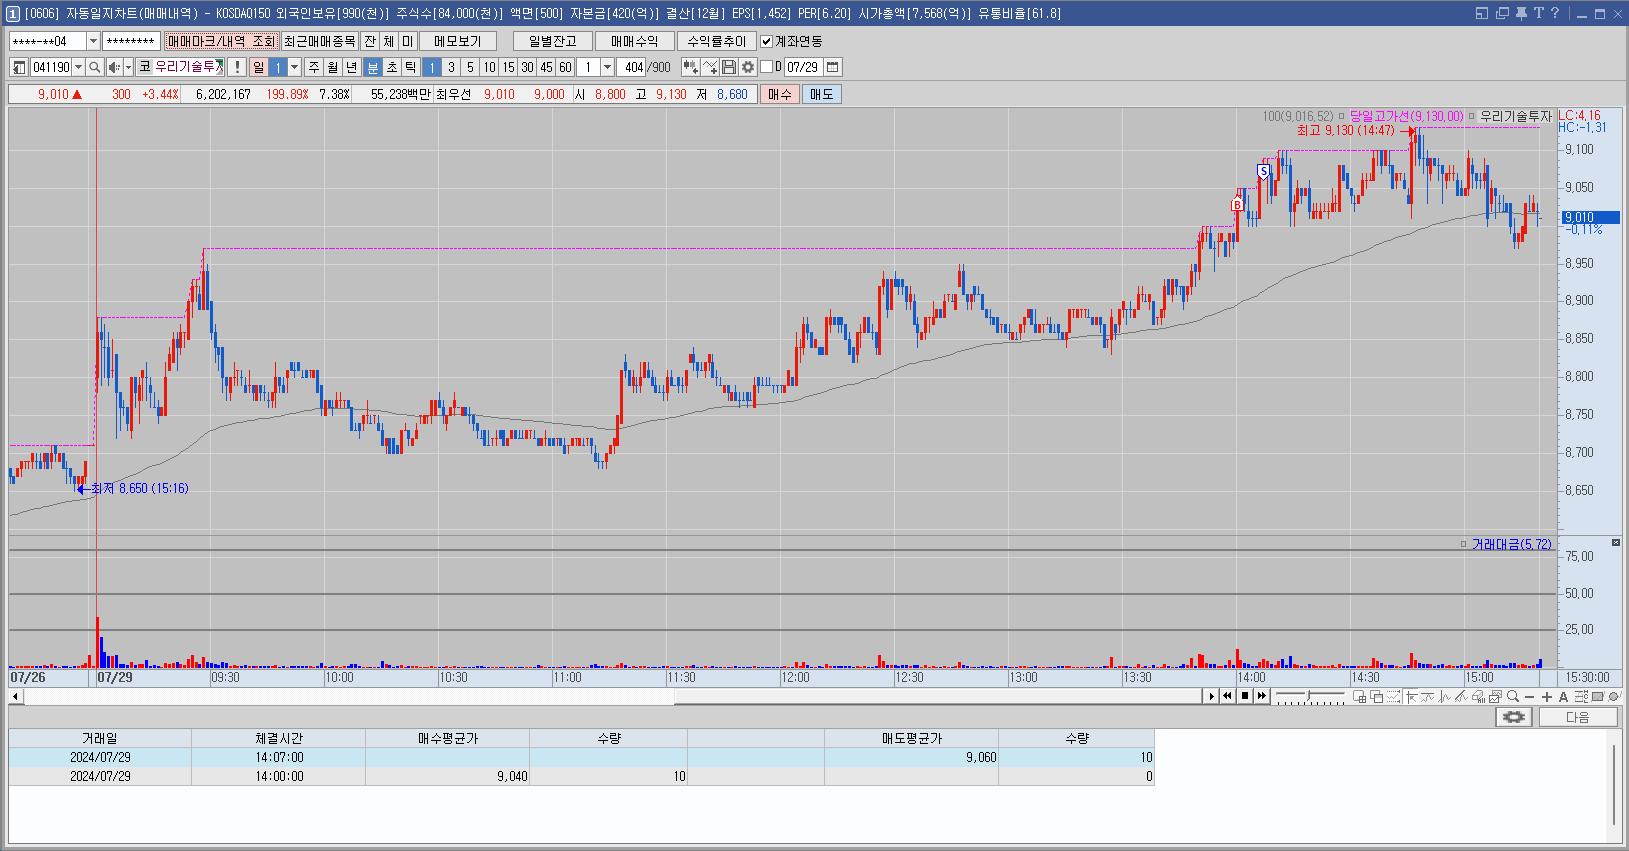Select the 최근매매종목 tab

point(319,41)
